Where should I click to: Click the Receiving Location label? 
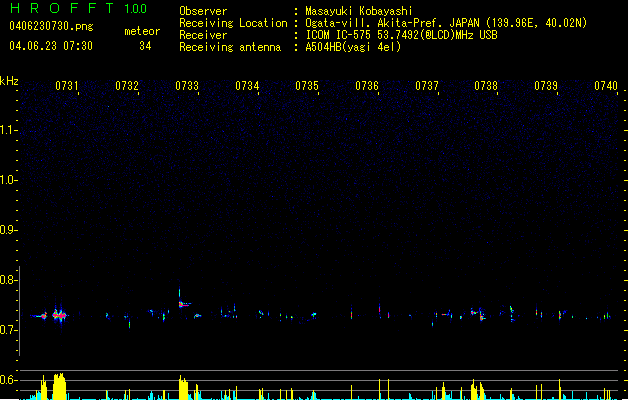point(233,23)
